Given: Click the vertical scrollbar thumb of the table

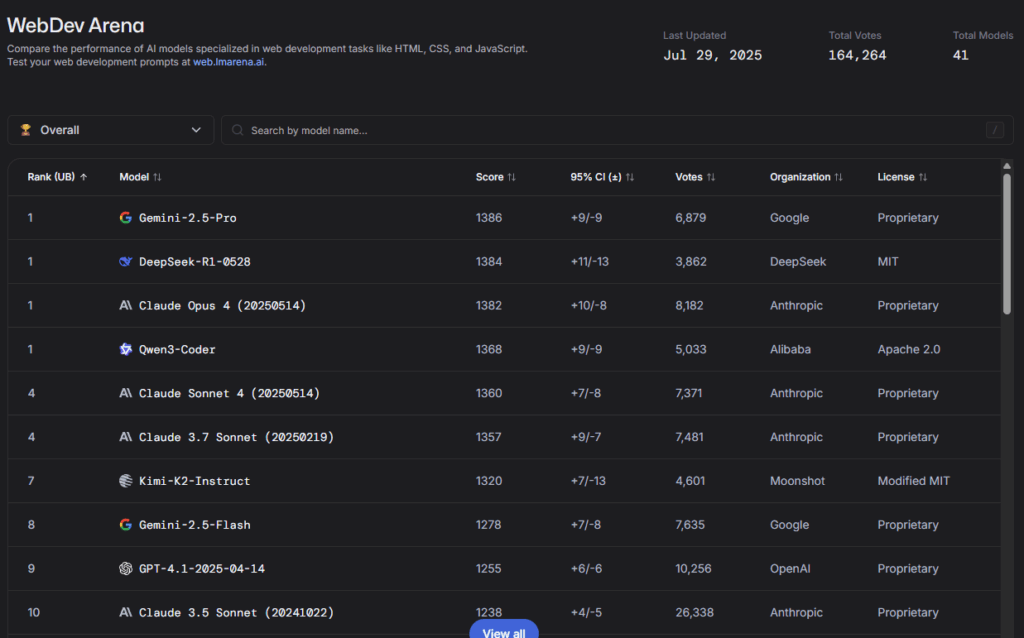Looking at the screenshot, I should point(1006,243).
